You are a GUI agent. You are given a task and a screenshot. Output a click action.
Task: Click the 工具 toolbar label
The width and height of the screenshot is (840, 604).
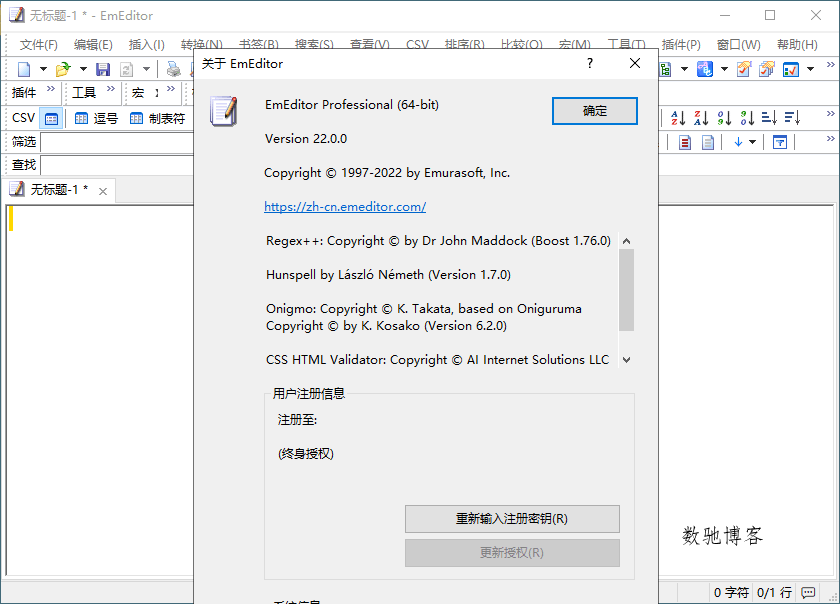point(84,93)
